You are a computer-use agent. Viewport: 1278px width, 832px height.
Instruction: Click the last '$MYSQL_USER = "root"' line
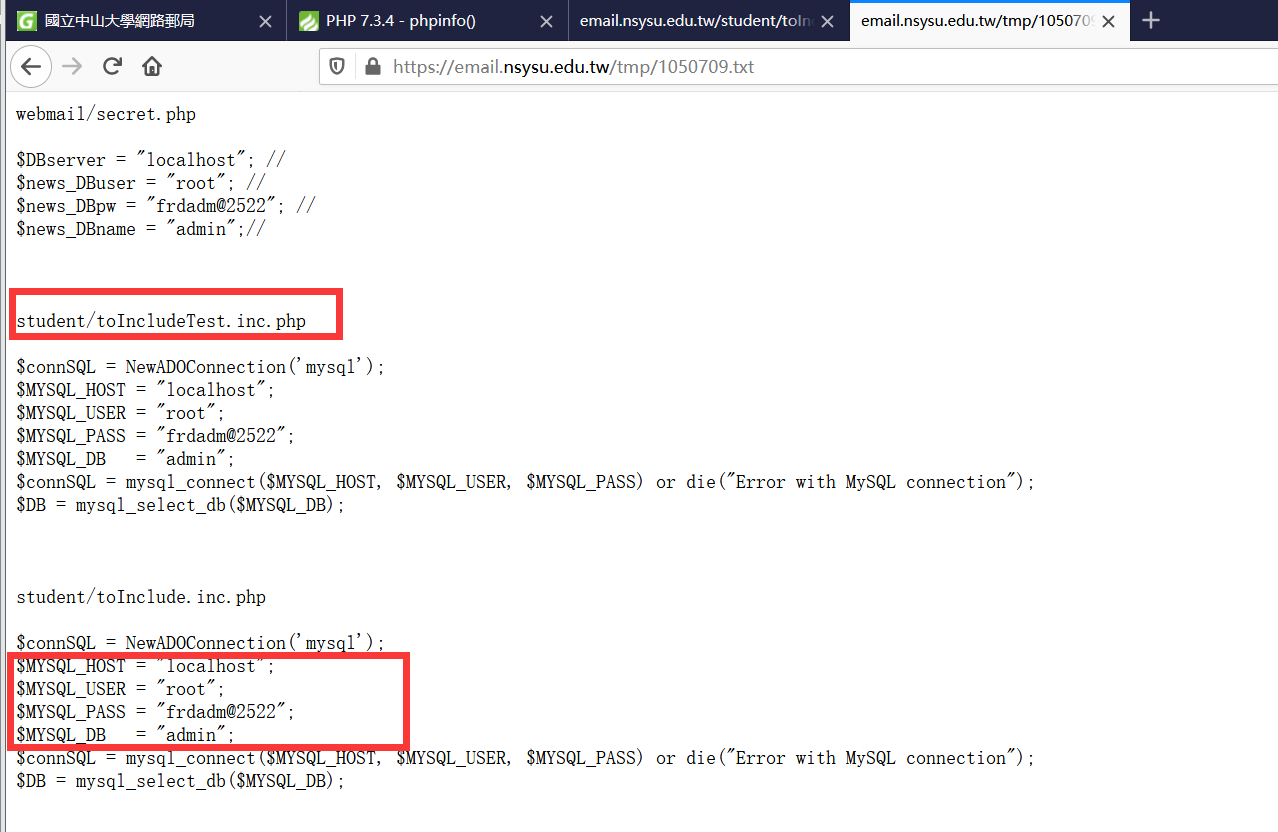coord(121,689)
